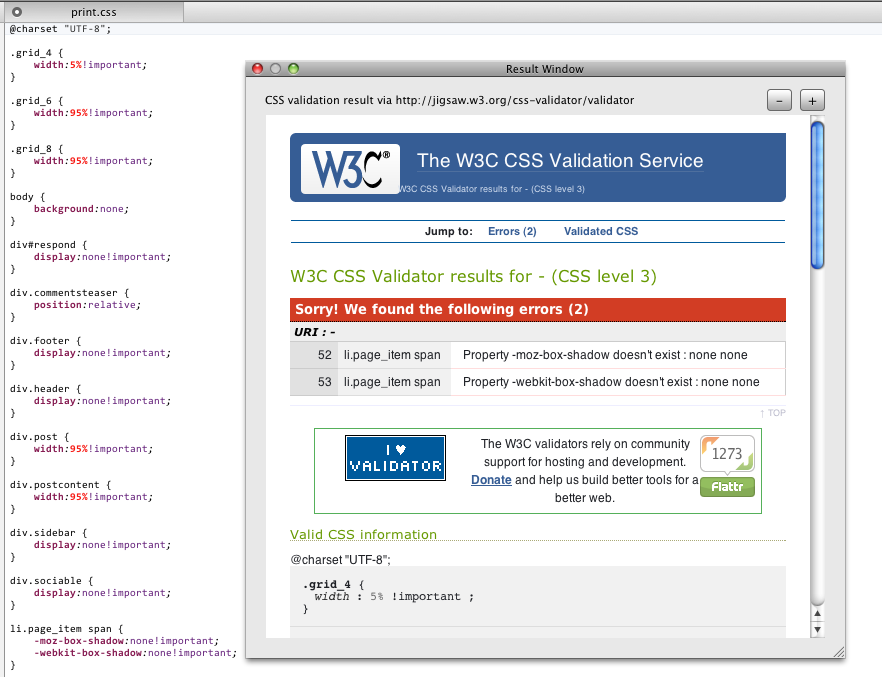The image size is (882, 677).
Task: Click the div.postcontent selector in editor
Action: coord(60,485)
